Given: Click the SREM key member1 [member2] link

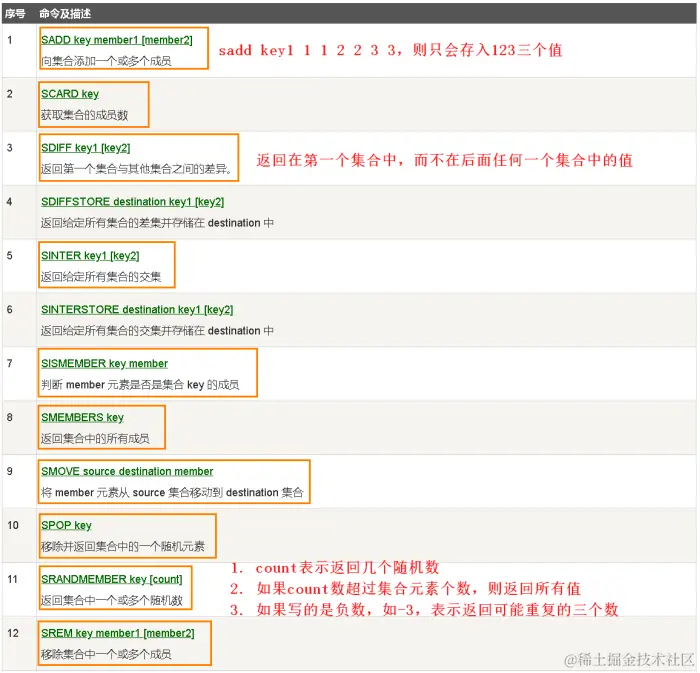Looking at the screenshot, I should coord(118,634).
